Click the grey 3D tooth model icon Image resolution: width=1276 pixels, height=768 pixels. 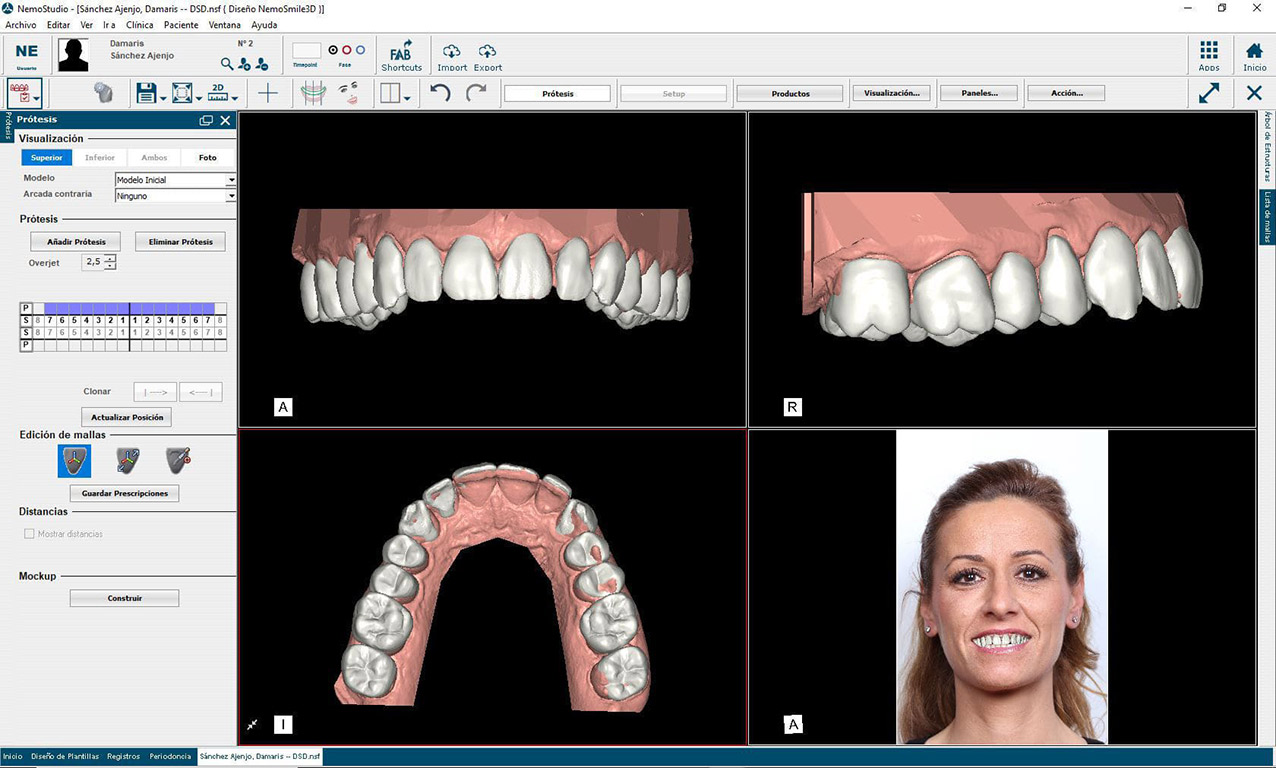[x=103, y=93]
